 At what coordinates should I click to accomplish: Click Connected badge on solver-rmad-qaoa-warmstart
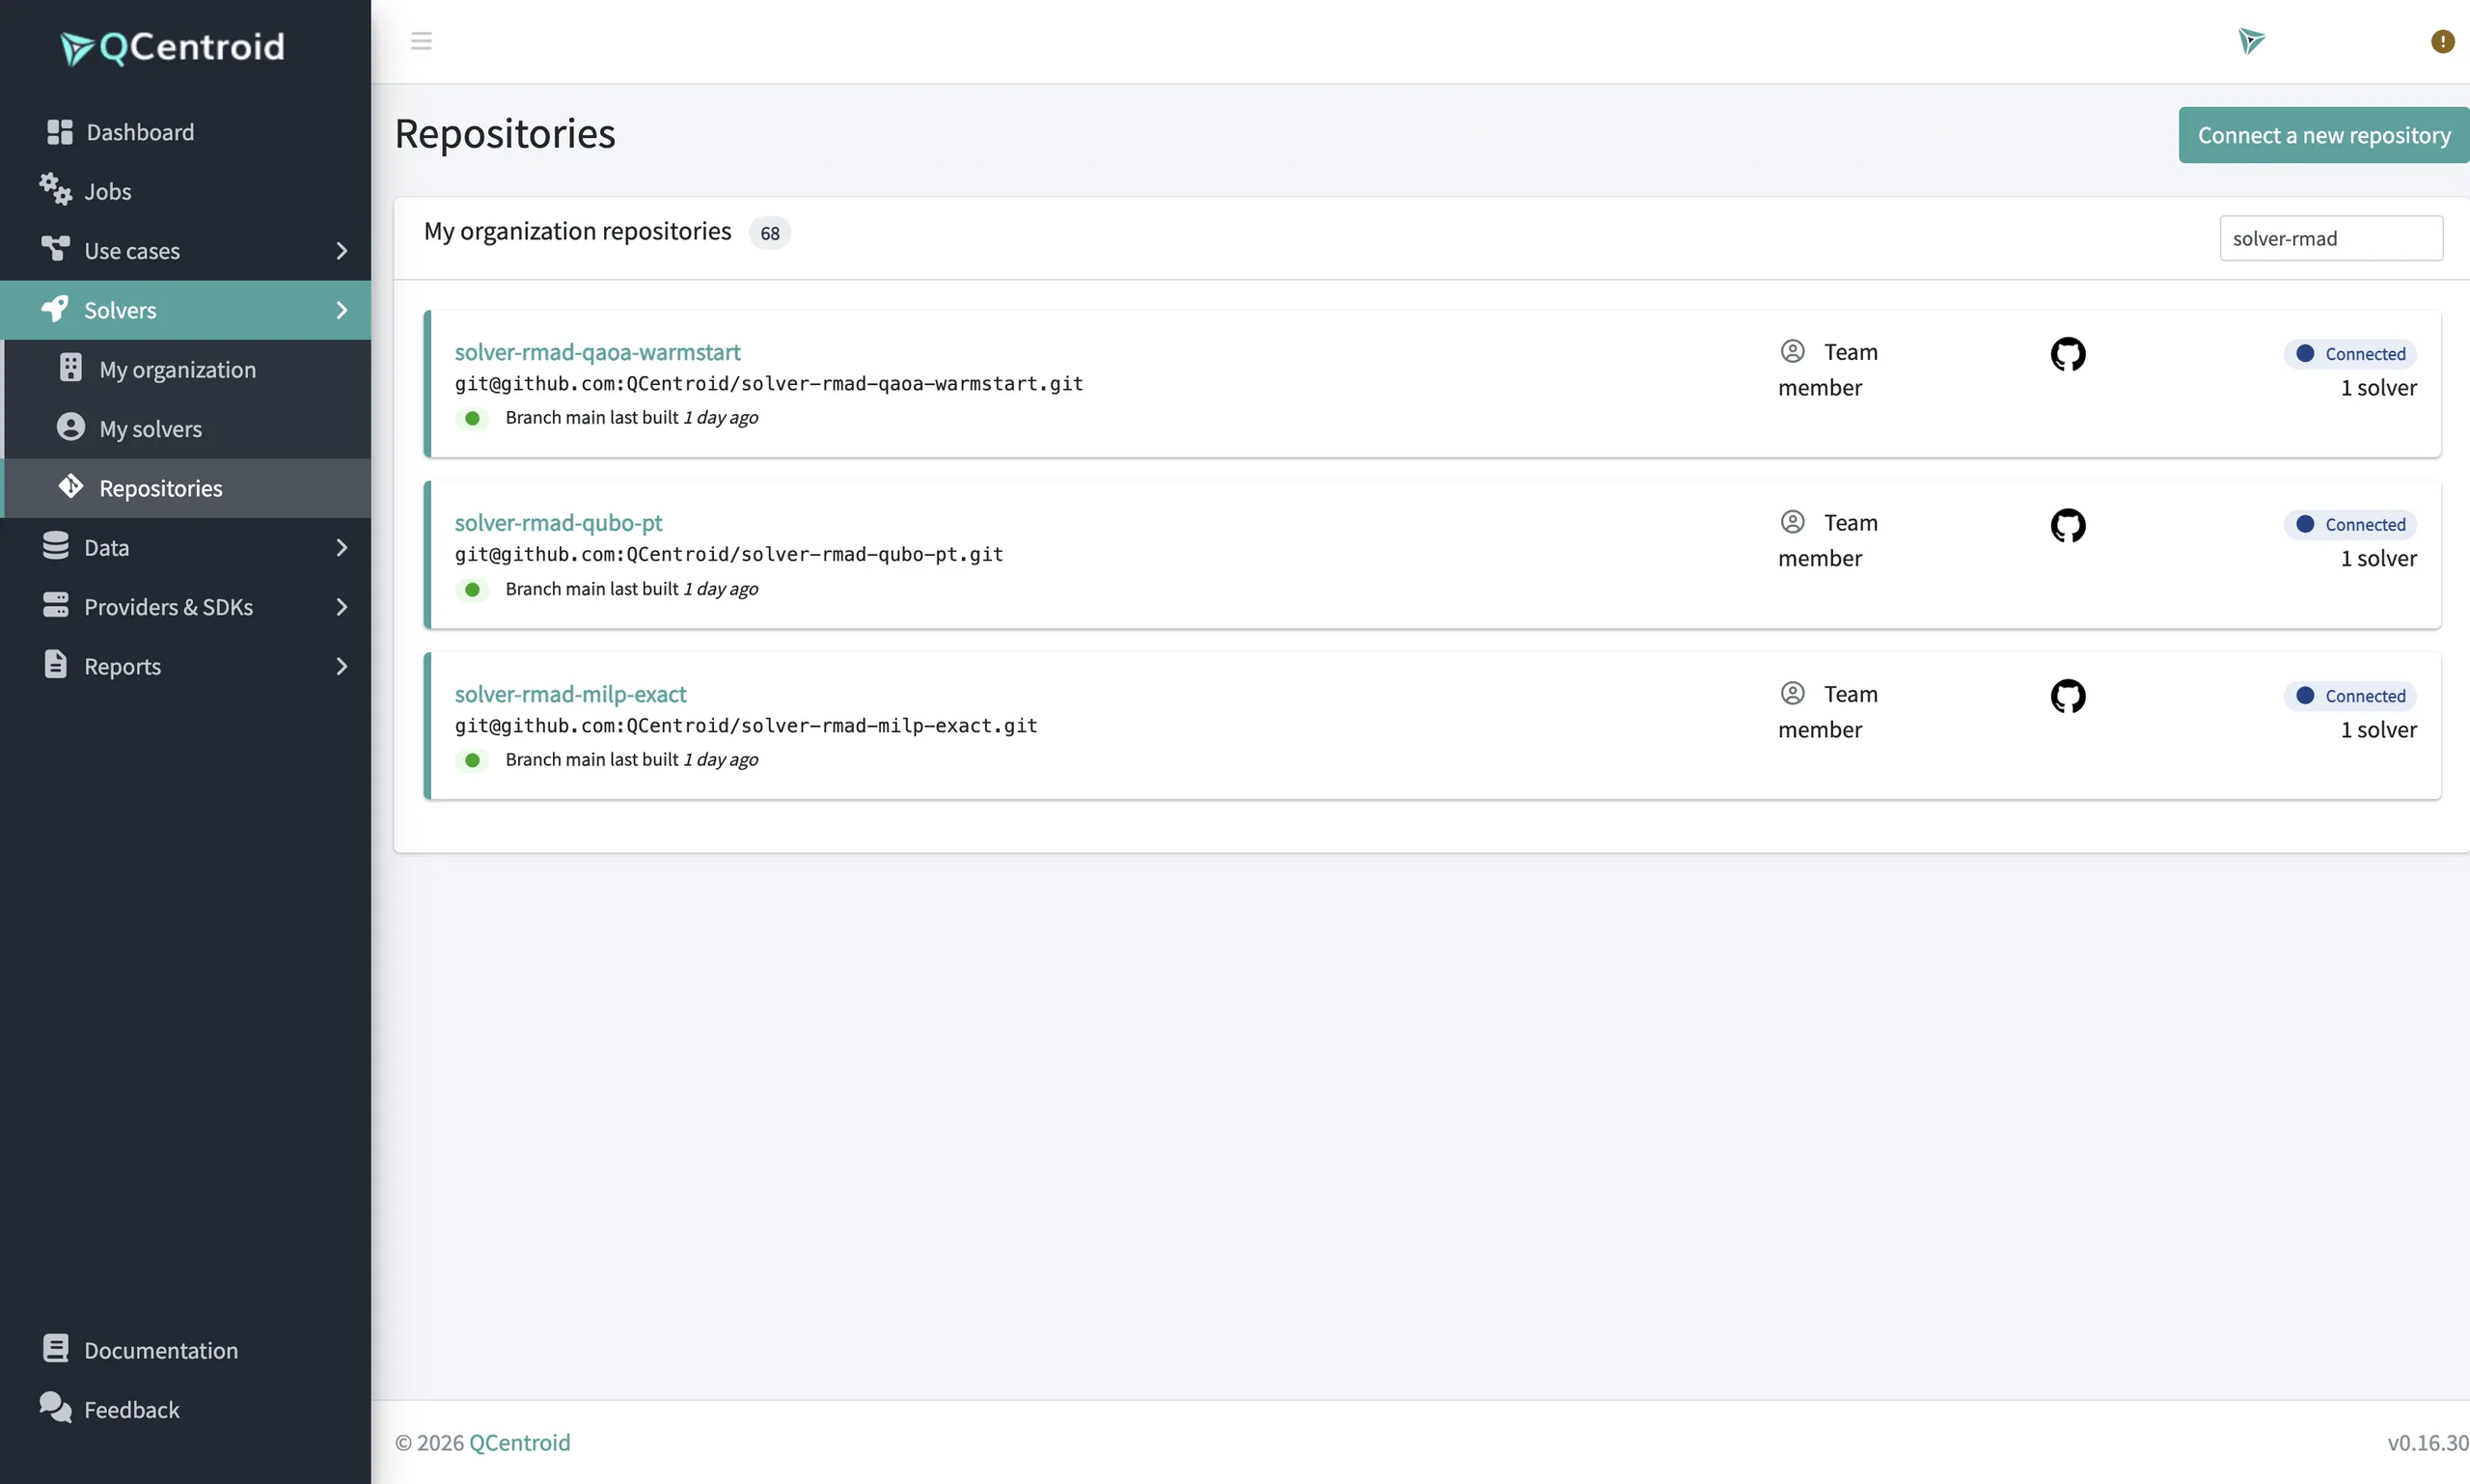[2350, 354]
